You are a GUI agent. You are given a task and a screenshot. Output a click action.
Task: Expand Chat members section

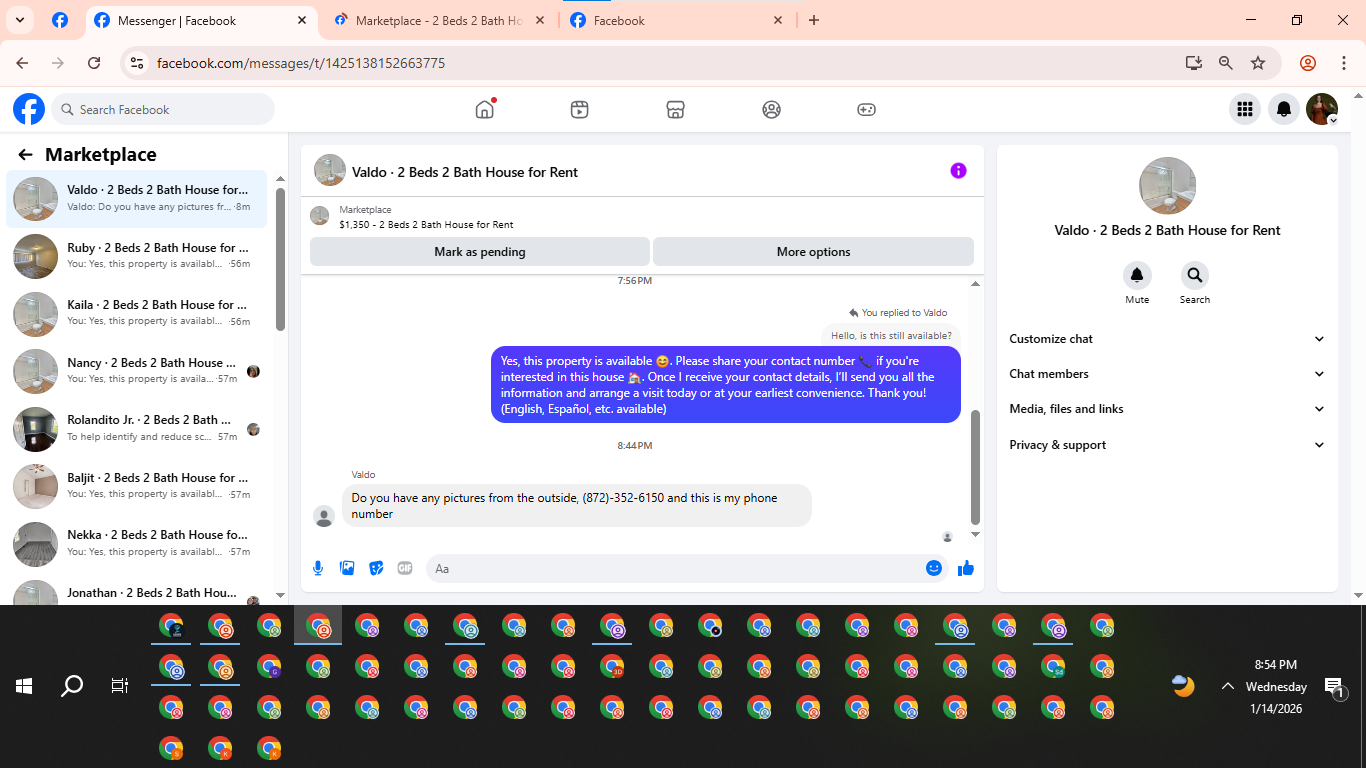coord(1167,374)
